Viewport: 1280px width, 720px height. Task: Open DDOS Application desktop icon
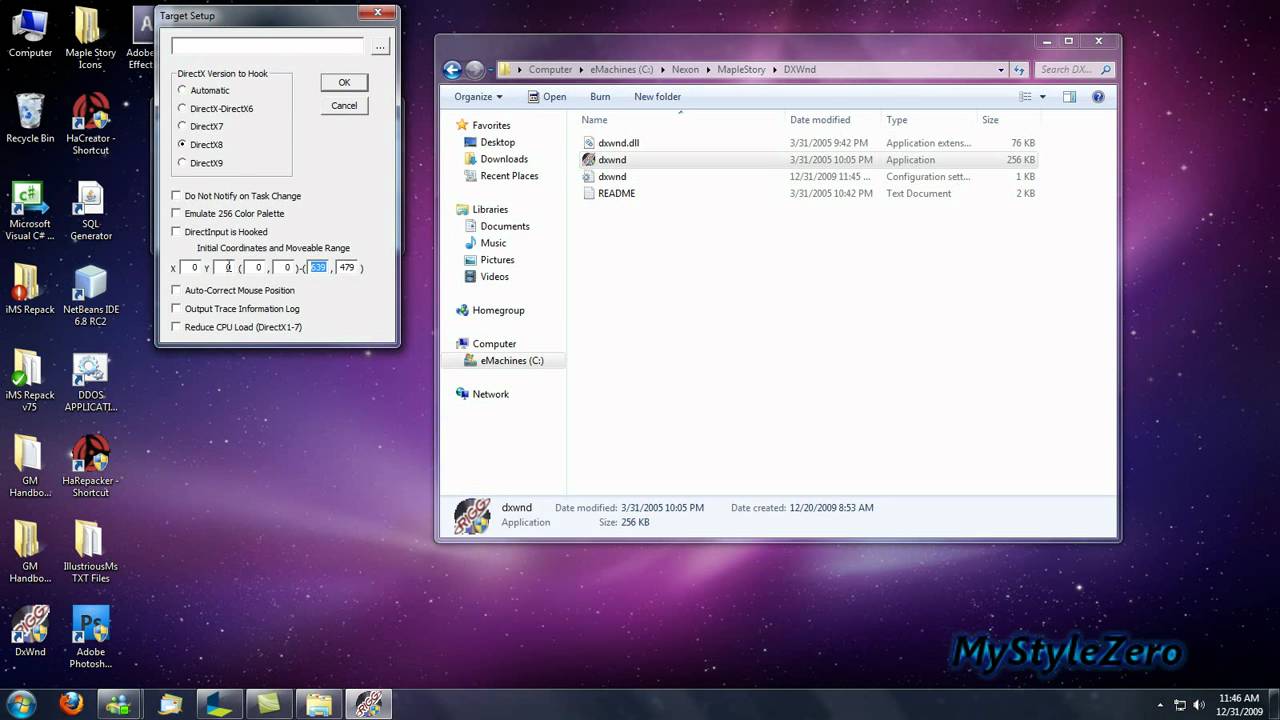tap(90, 380)
